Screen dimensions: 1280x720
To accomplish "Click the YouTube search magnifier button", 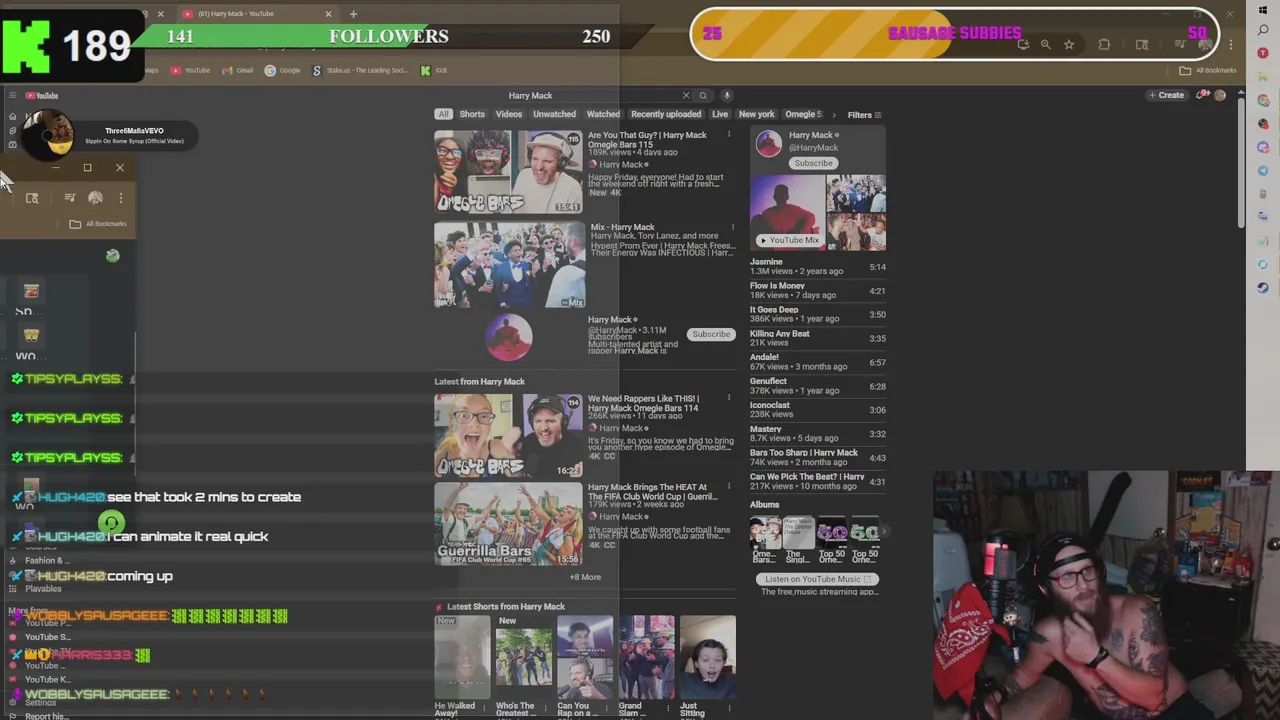I will (703, 96).
